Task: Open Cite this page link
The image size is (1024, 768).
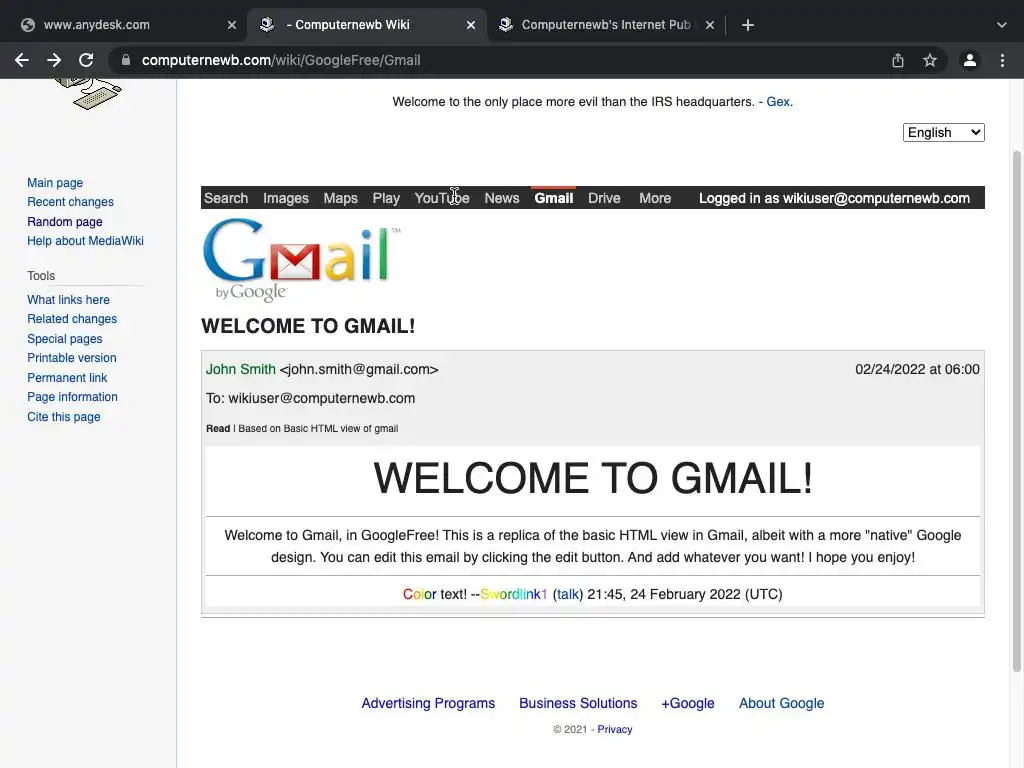Action: pos(64,417)
